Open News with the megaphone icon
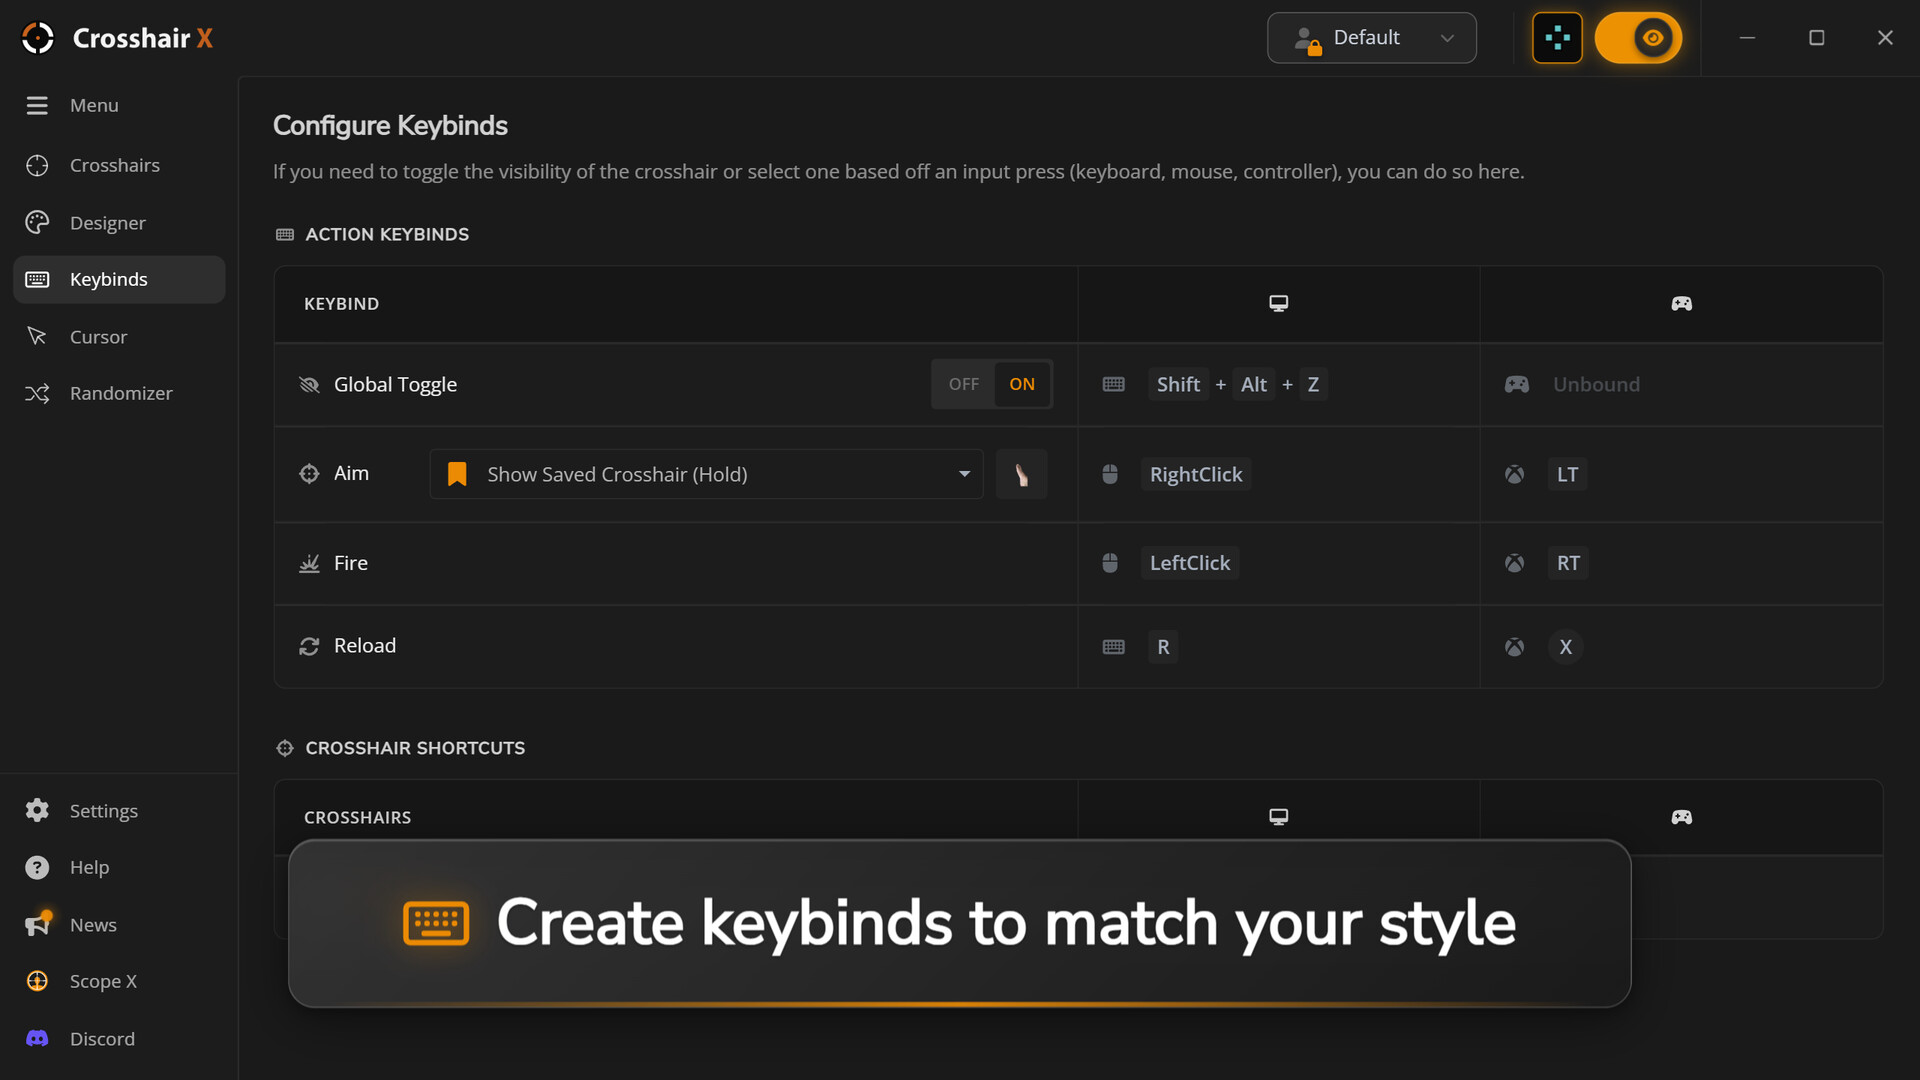Viewport: 1920px width, 1080px height. click(x=38, y=924)
